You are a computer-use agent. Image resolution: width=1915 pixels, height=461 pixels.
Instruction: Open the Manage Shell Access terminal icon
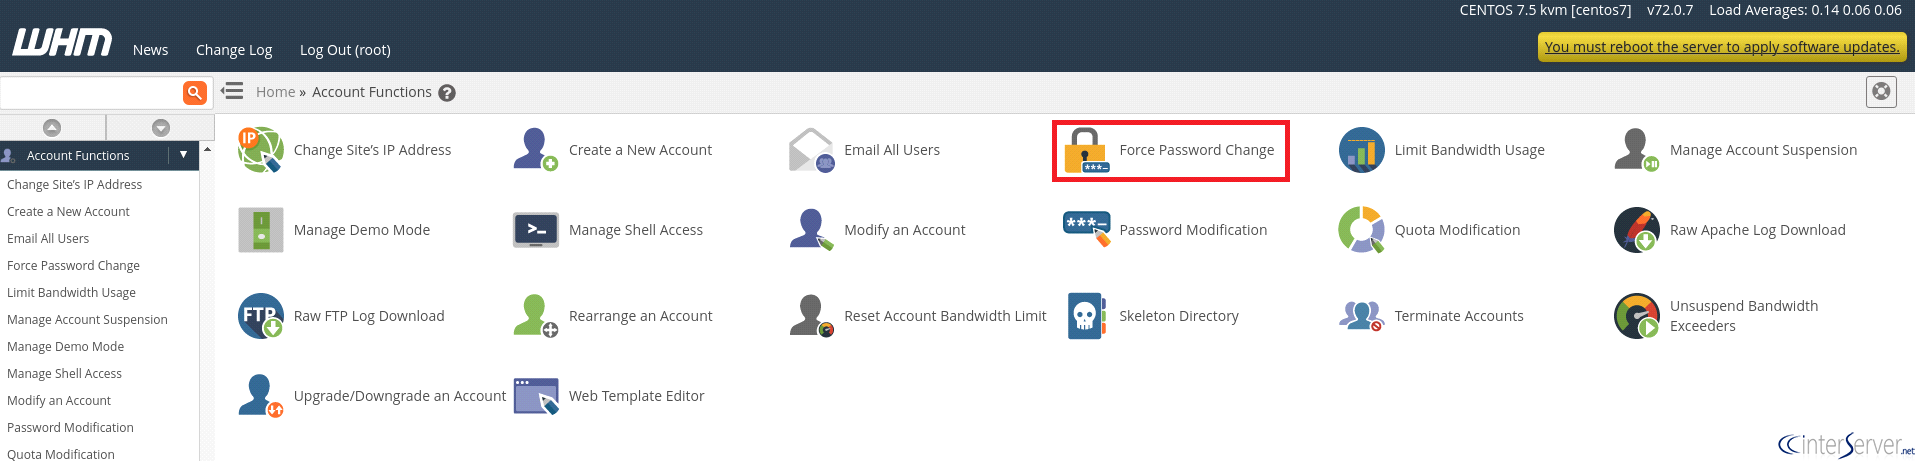click(x=536, y=230)
